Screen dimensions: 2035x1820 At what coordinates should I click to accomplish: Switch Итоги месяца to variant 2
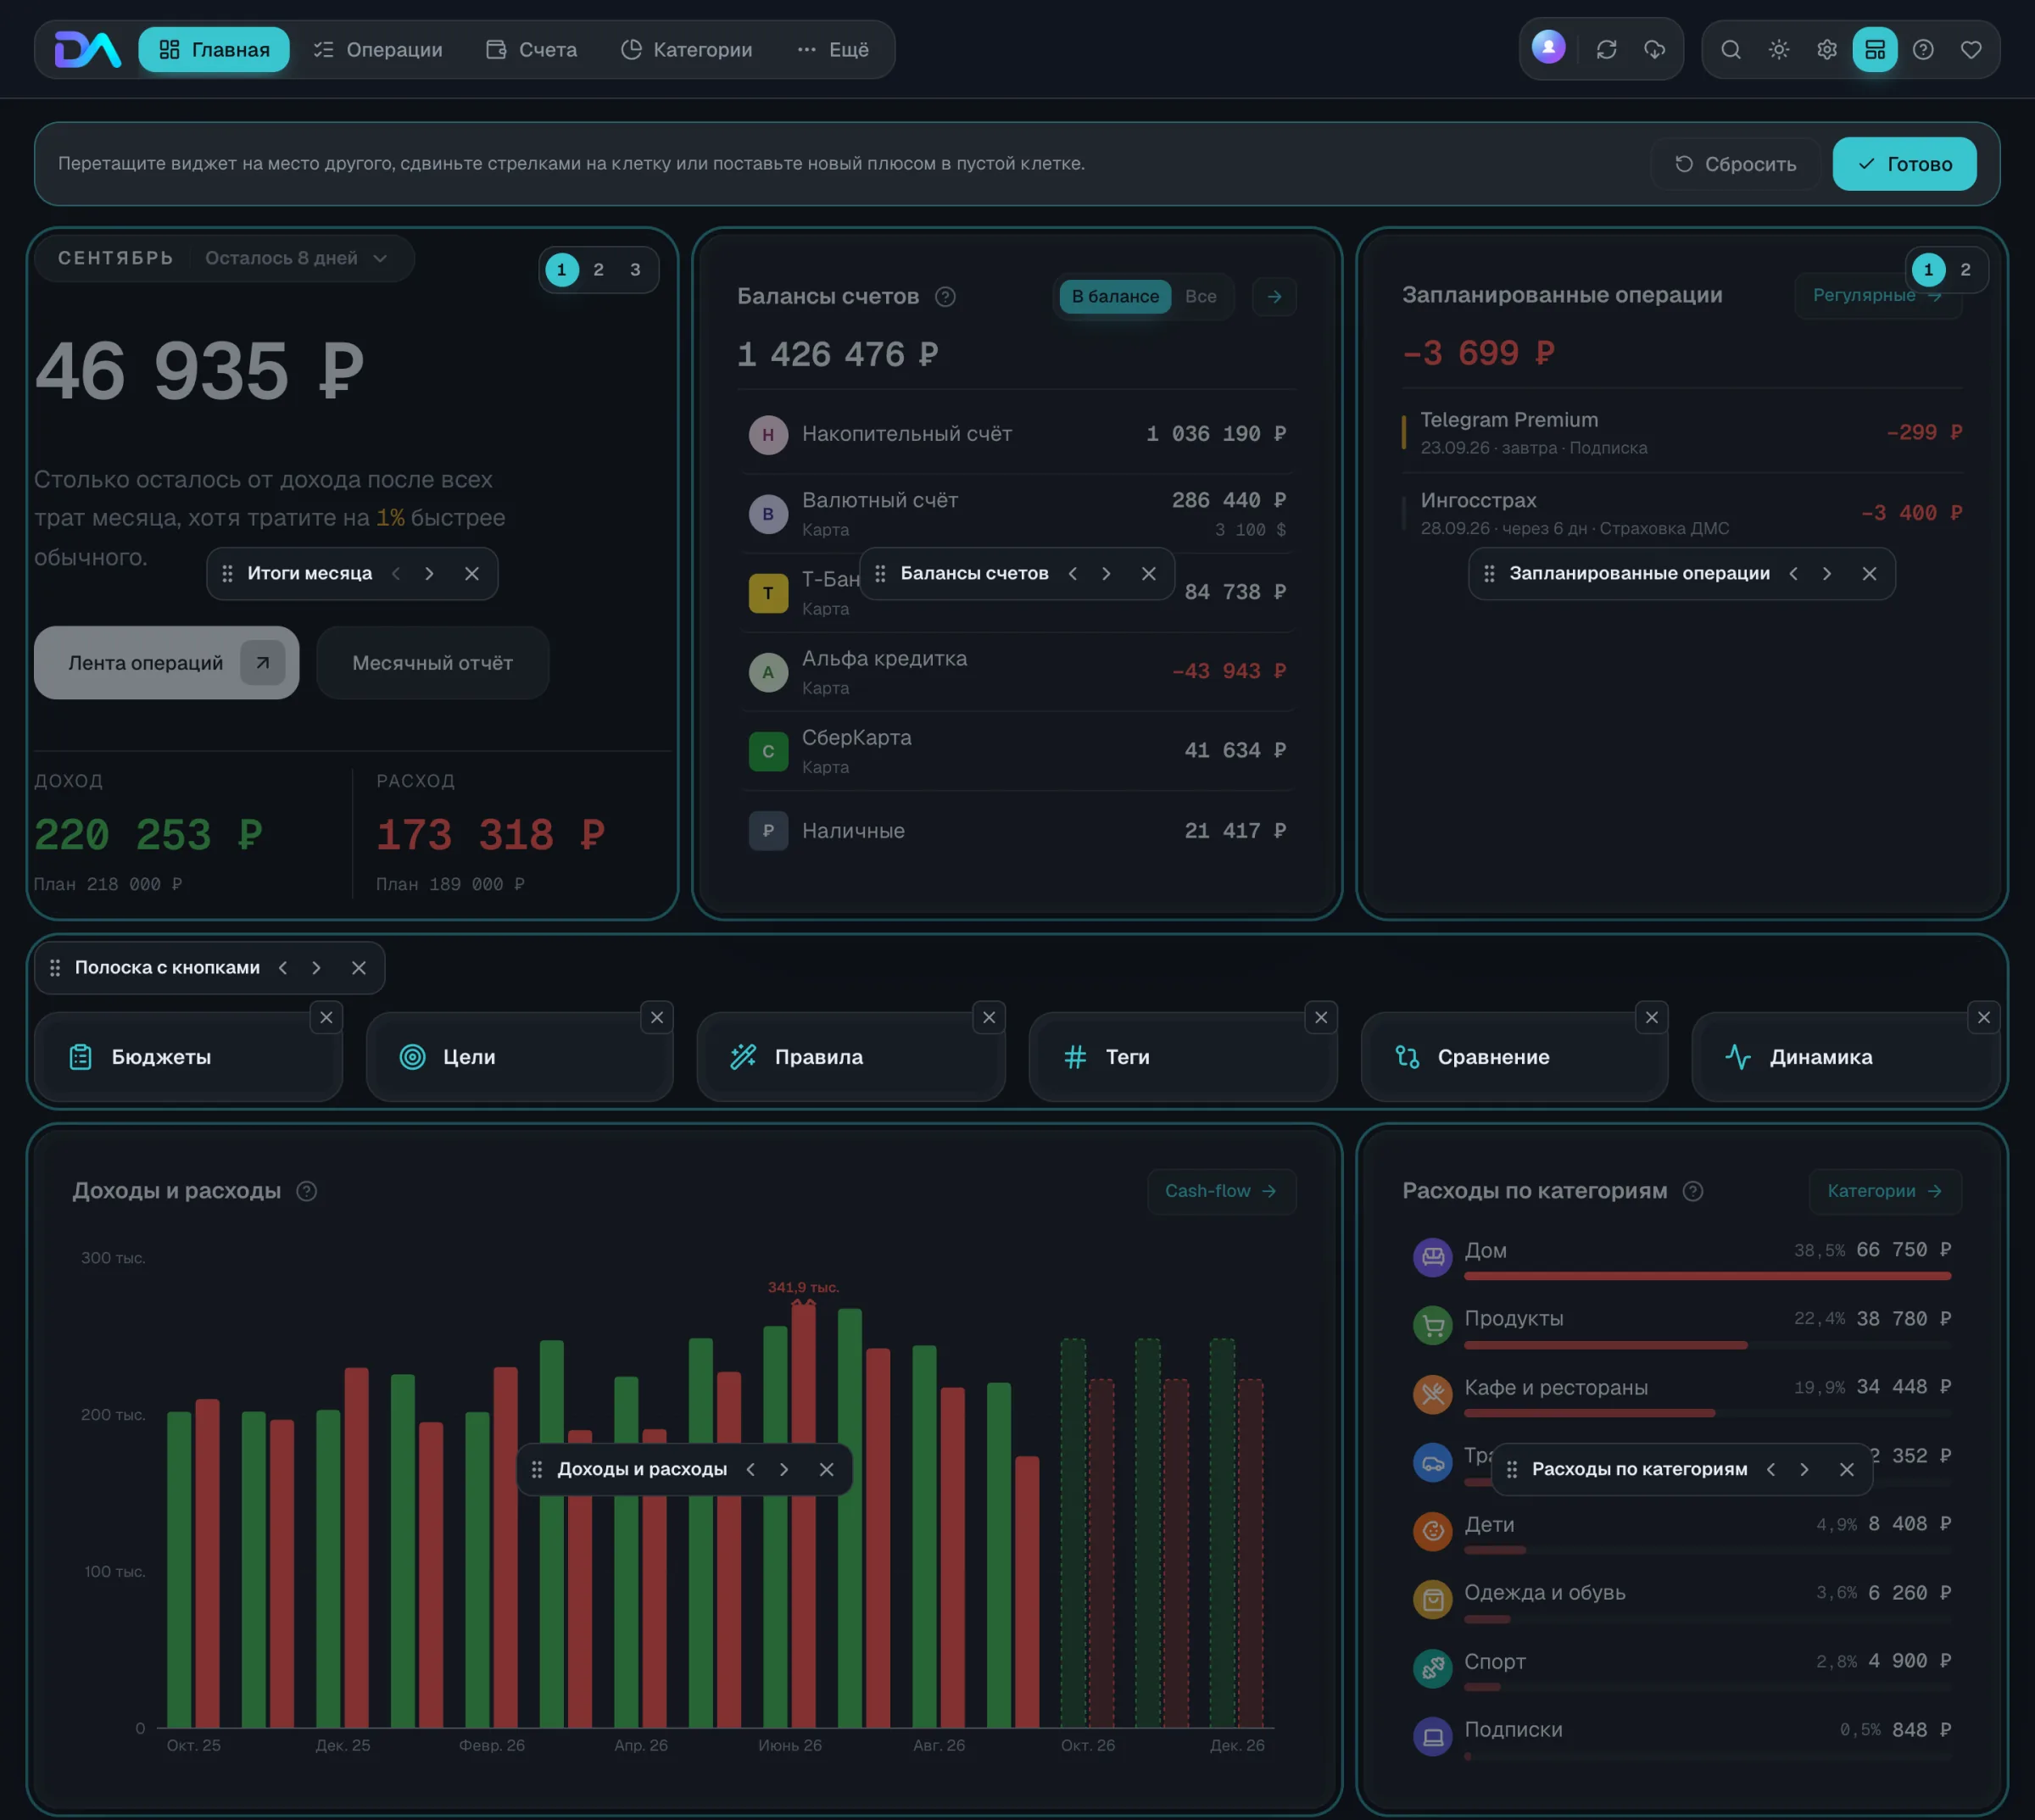(x=598, y=269)
